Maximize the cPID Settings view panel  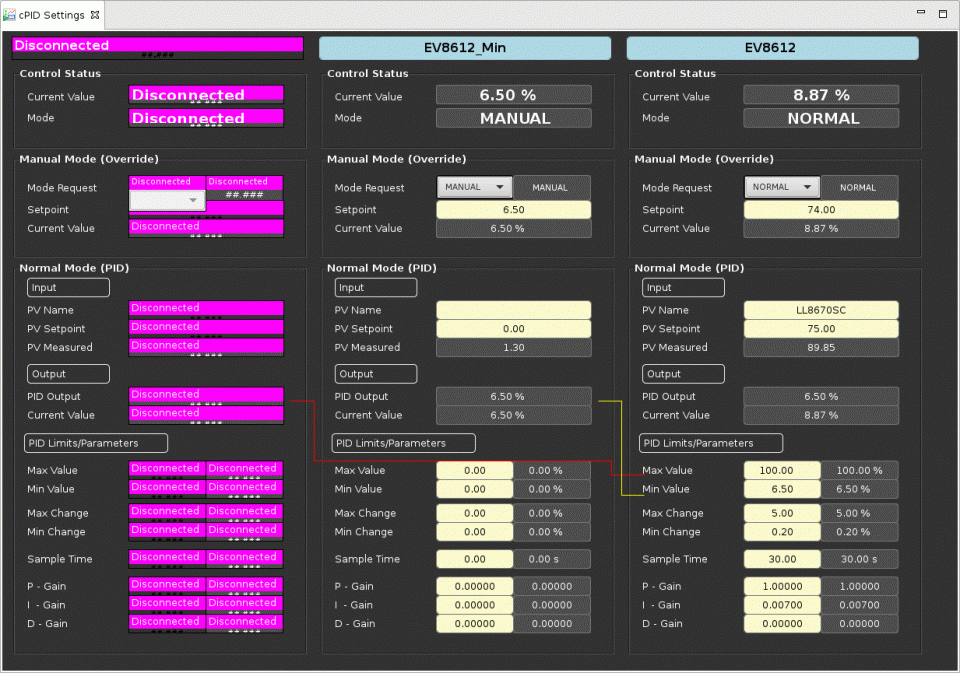point(942,14)
